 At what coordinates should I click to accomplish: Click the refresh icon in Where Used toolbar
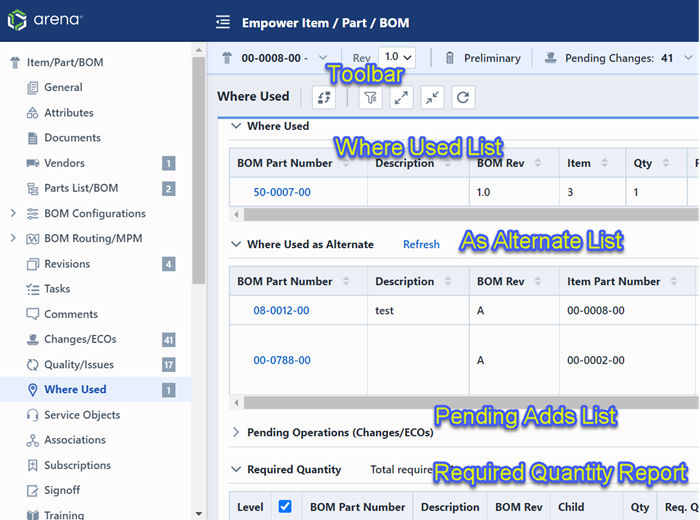462,97
